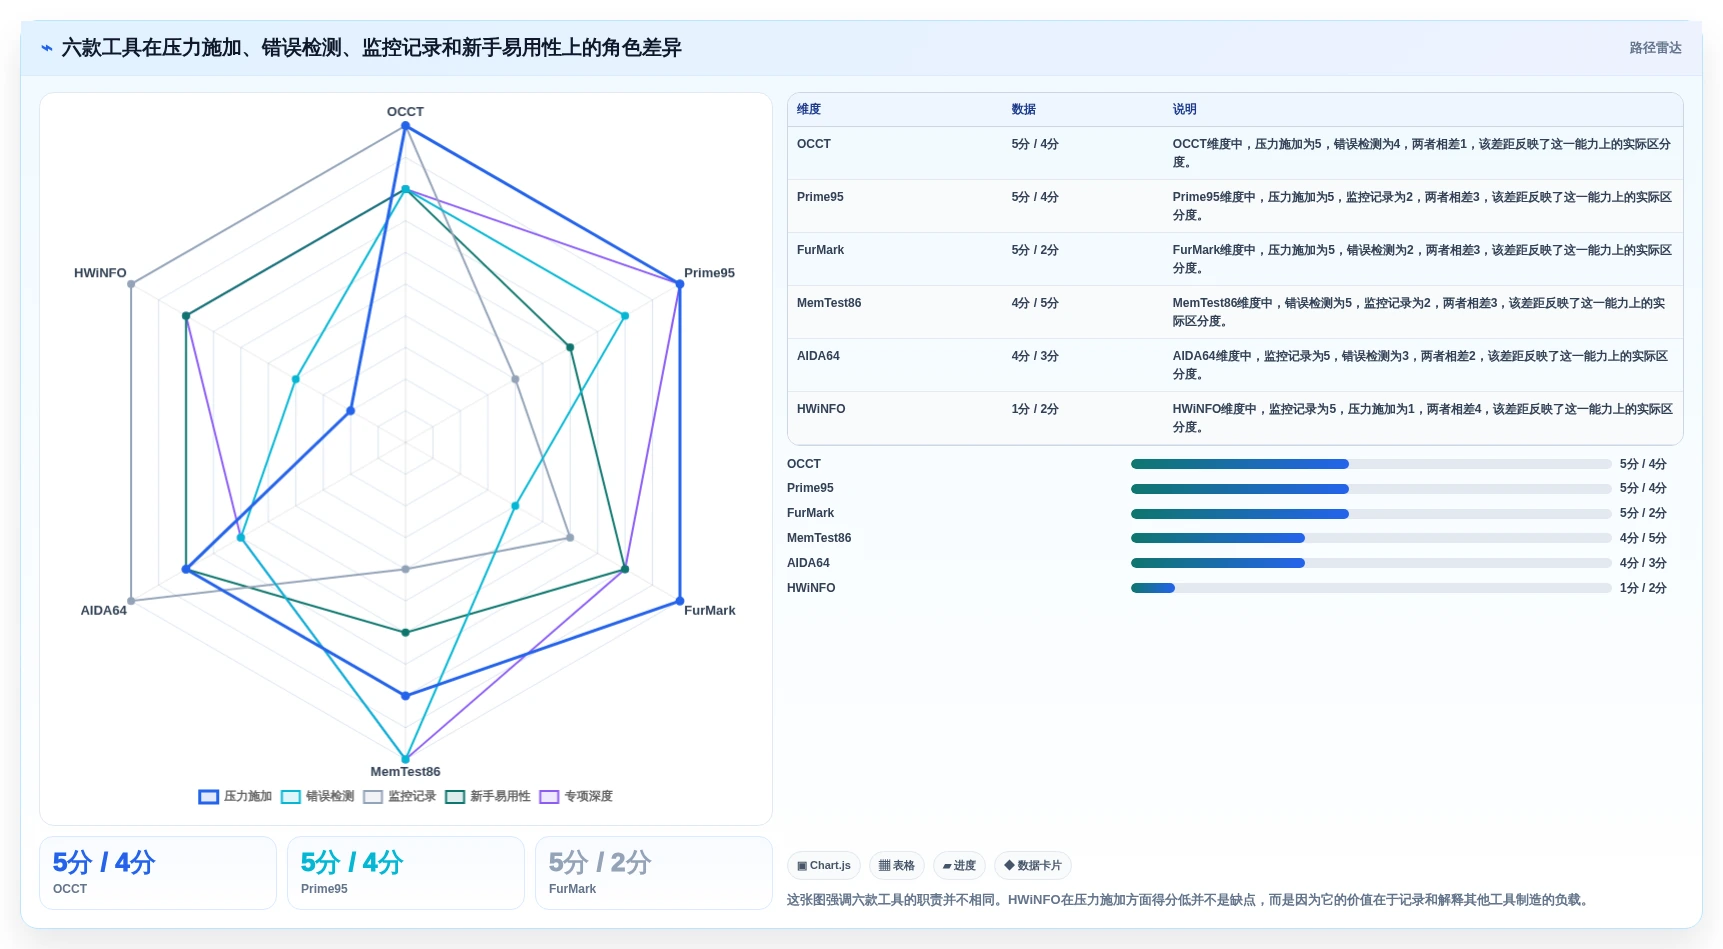
Task: Click the OCCT progress bar
Action: coord(1371,464)
